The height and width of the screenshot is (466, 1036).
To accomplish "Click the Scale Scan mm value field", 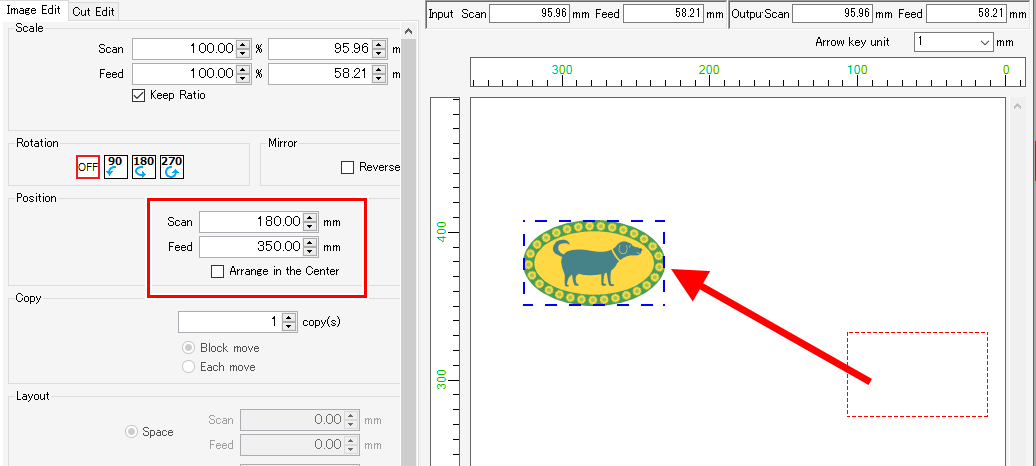I will point(319,49).
